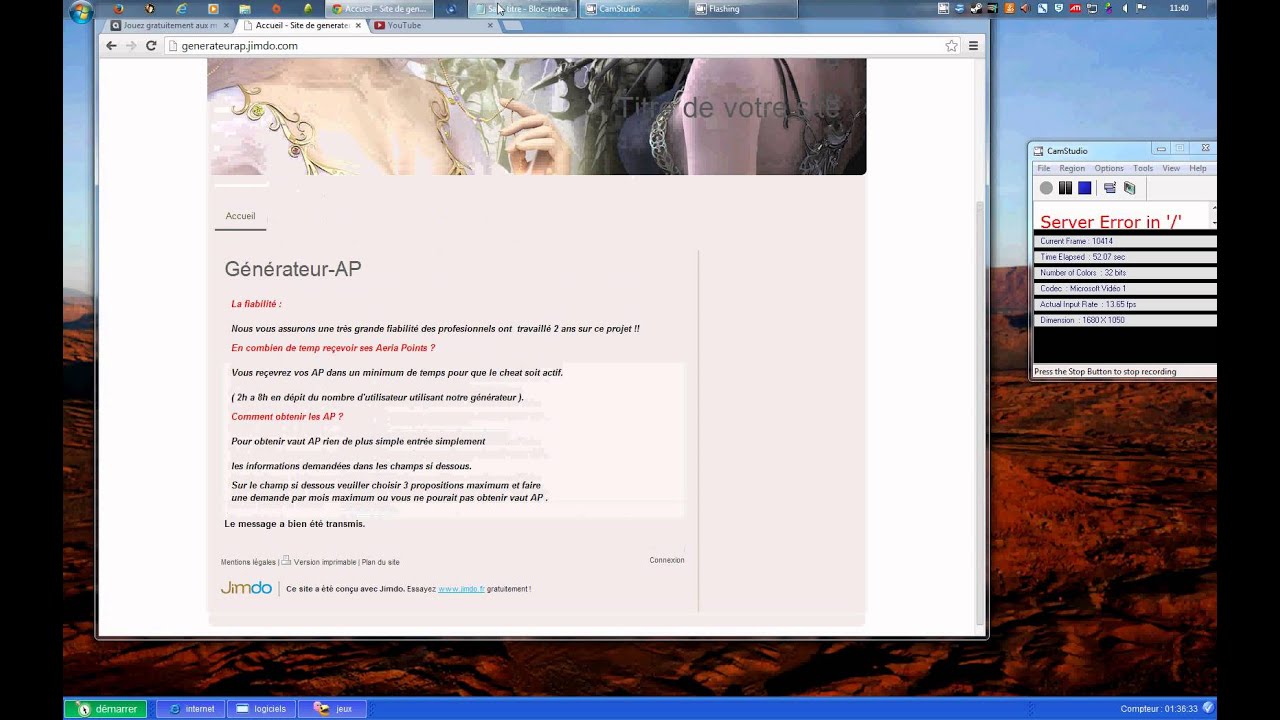Click the 'Dimension : 1680 X 1050' row
1280x720 pixels.
coord(1124,321)
